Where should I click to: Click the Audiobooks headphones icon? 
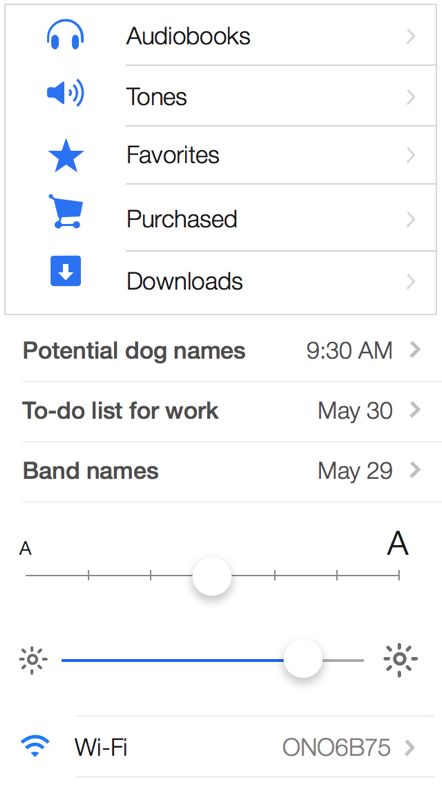click(65, 35)
